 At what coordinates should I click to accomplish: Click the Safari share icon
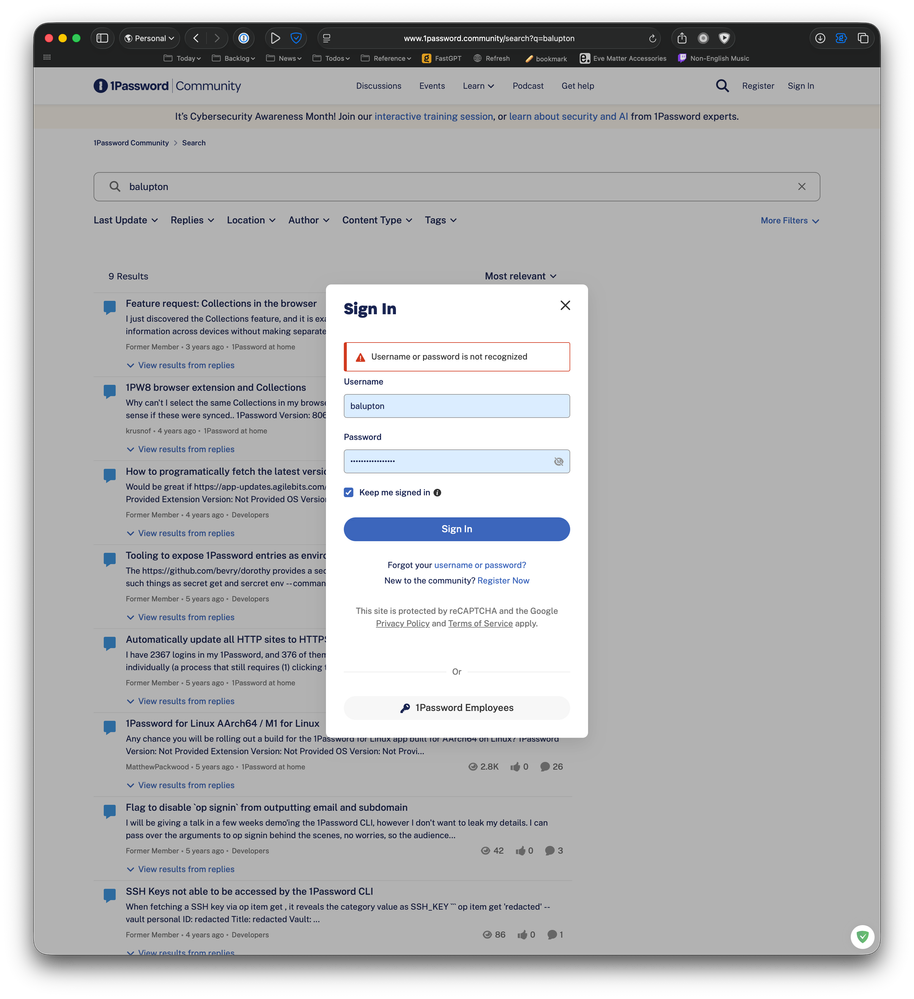pyautogui.click(x=682, y=38)
